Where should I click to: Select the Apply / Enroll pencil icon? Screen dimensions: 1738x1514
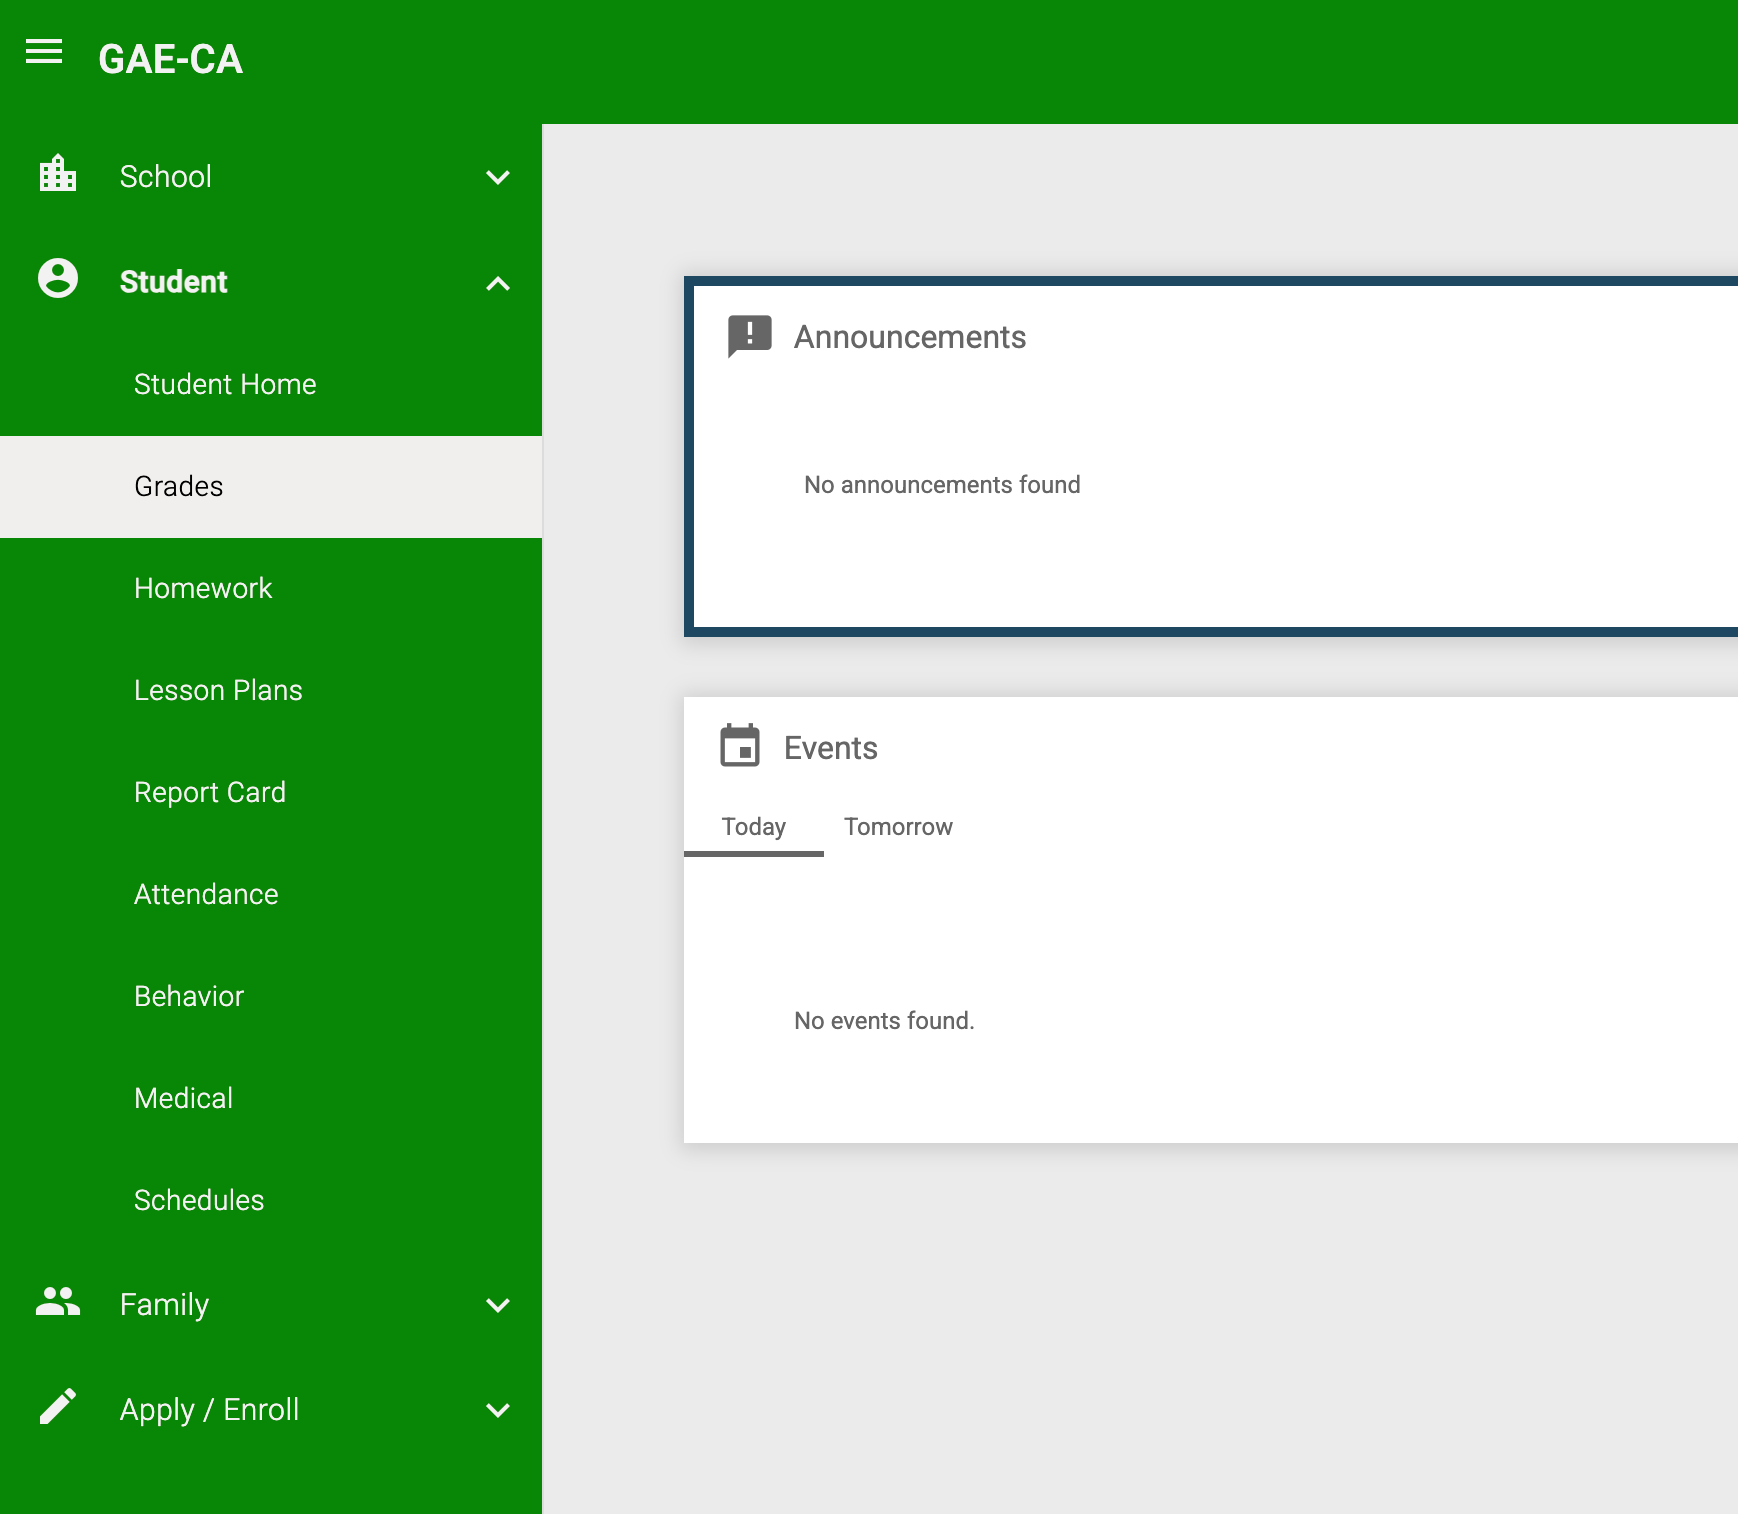[58, 1408]
